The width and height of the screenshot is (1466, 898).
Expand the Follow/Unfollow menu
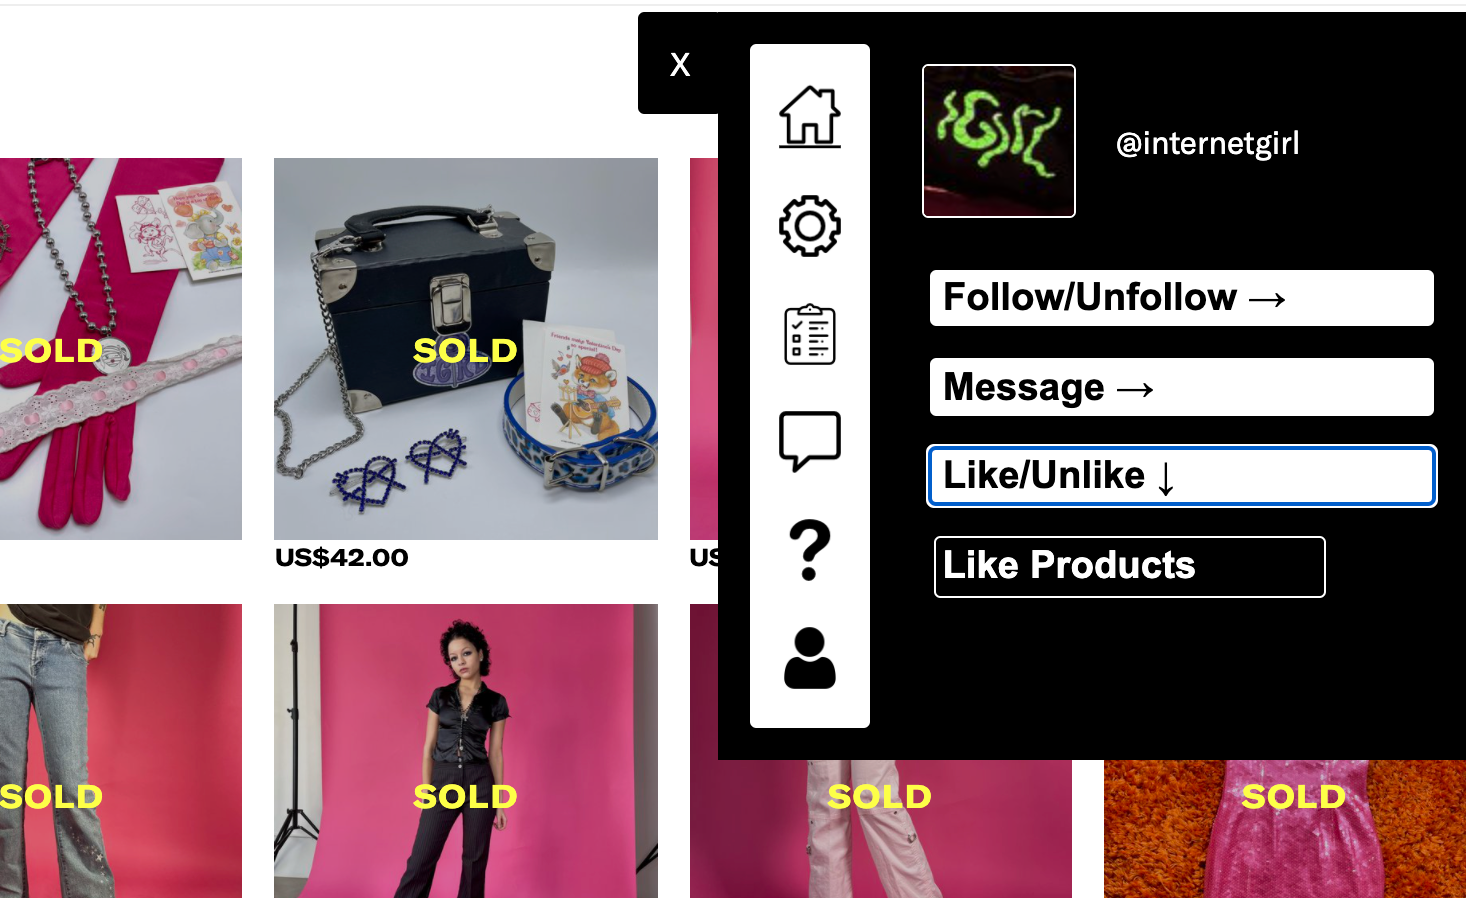click(x=1182, y=298)
